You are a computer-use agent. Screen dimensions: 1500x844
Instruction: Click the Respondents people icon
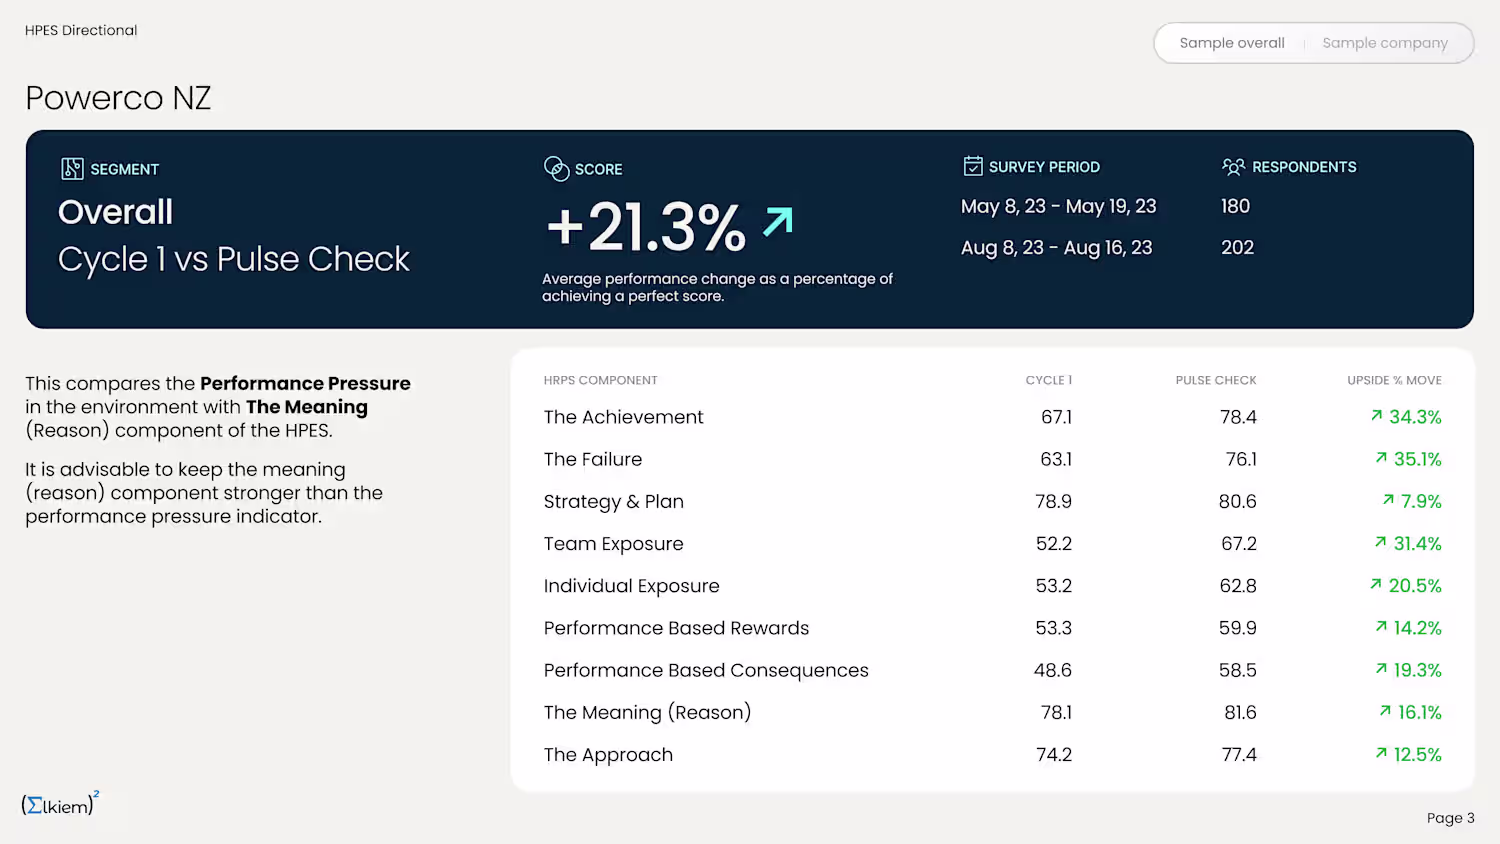click(x=1233, y=167)
